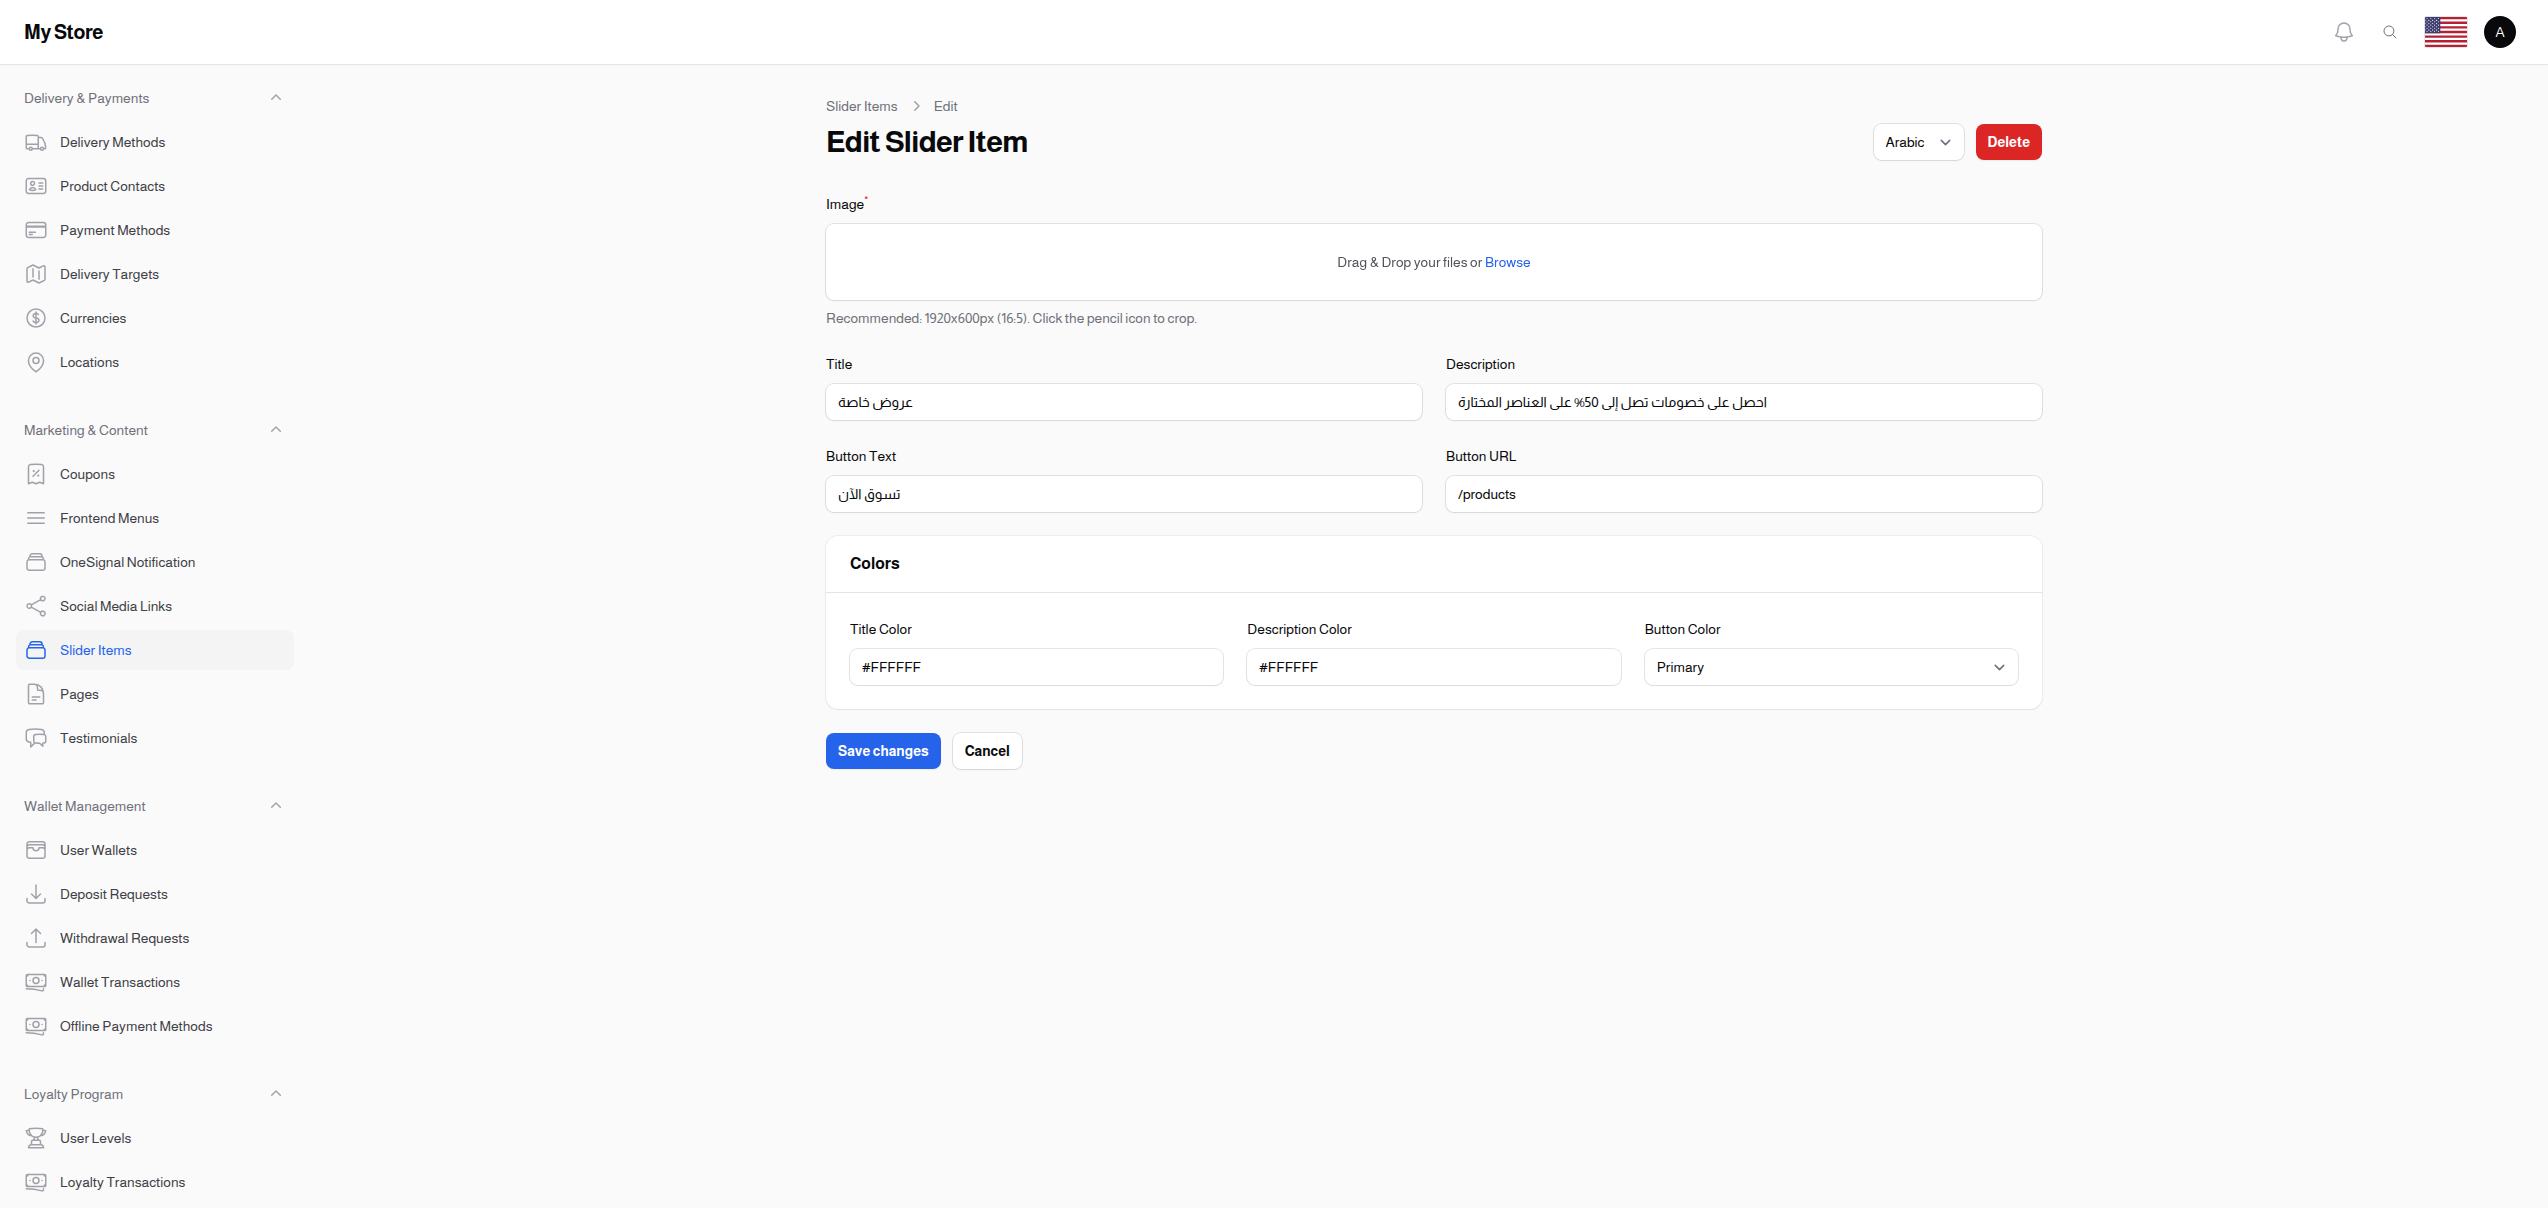
Task: Click the User Levels trophy icon
Action: [36, 1138]
